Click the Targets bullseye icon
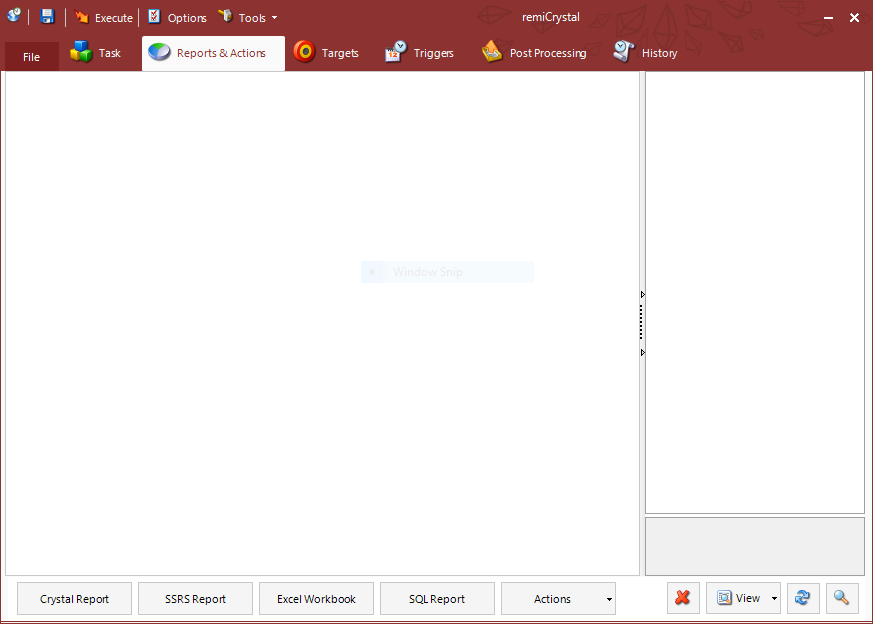Screen dimensions: 873x624 305,52
